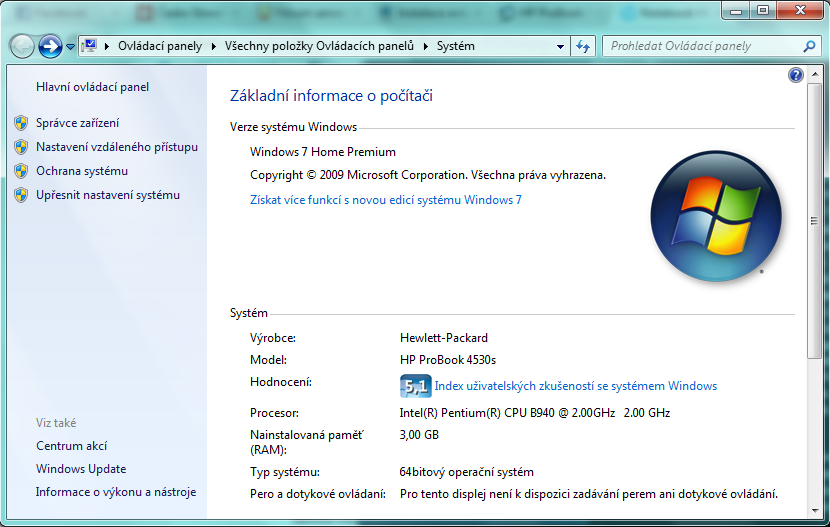Open Upřesnit nastavení systému
Image resolution: width=830 pixels, height=527 pixels.
pyautogui.click(x=108, y=195)
